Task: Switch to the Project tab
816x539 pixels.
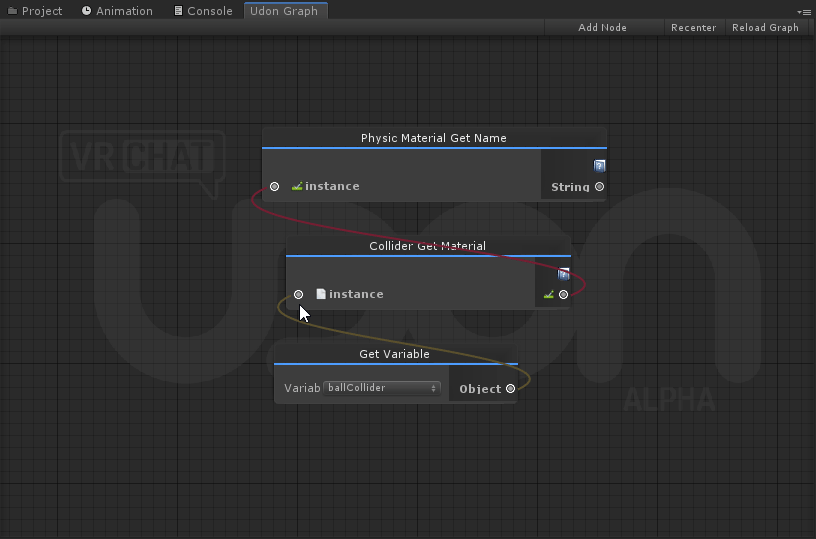Action: (35, 10)
